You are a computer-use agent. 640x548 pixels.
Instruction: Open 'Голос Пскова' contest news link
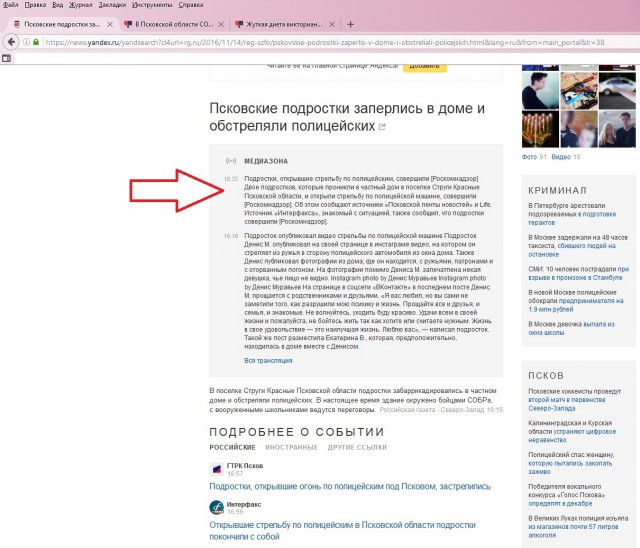[567, 495]
